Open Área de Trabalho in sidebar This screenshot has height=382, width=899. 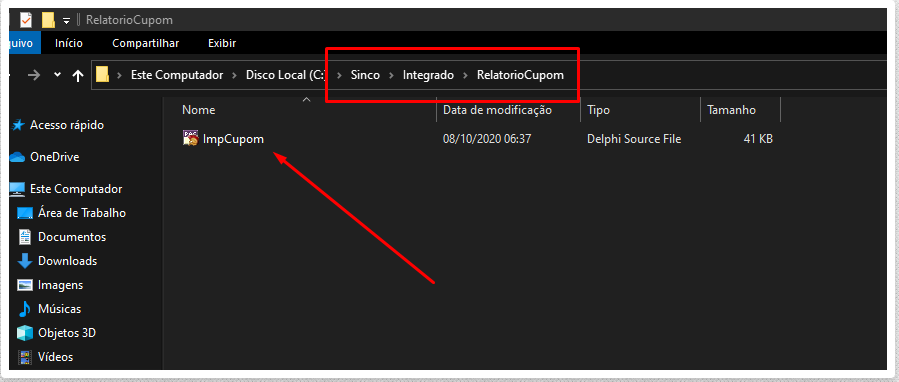(82, 213)
